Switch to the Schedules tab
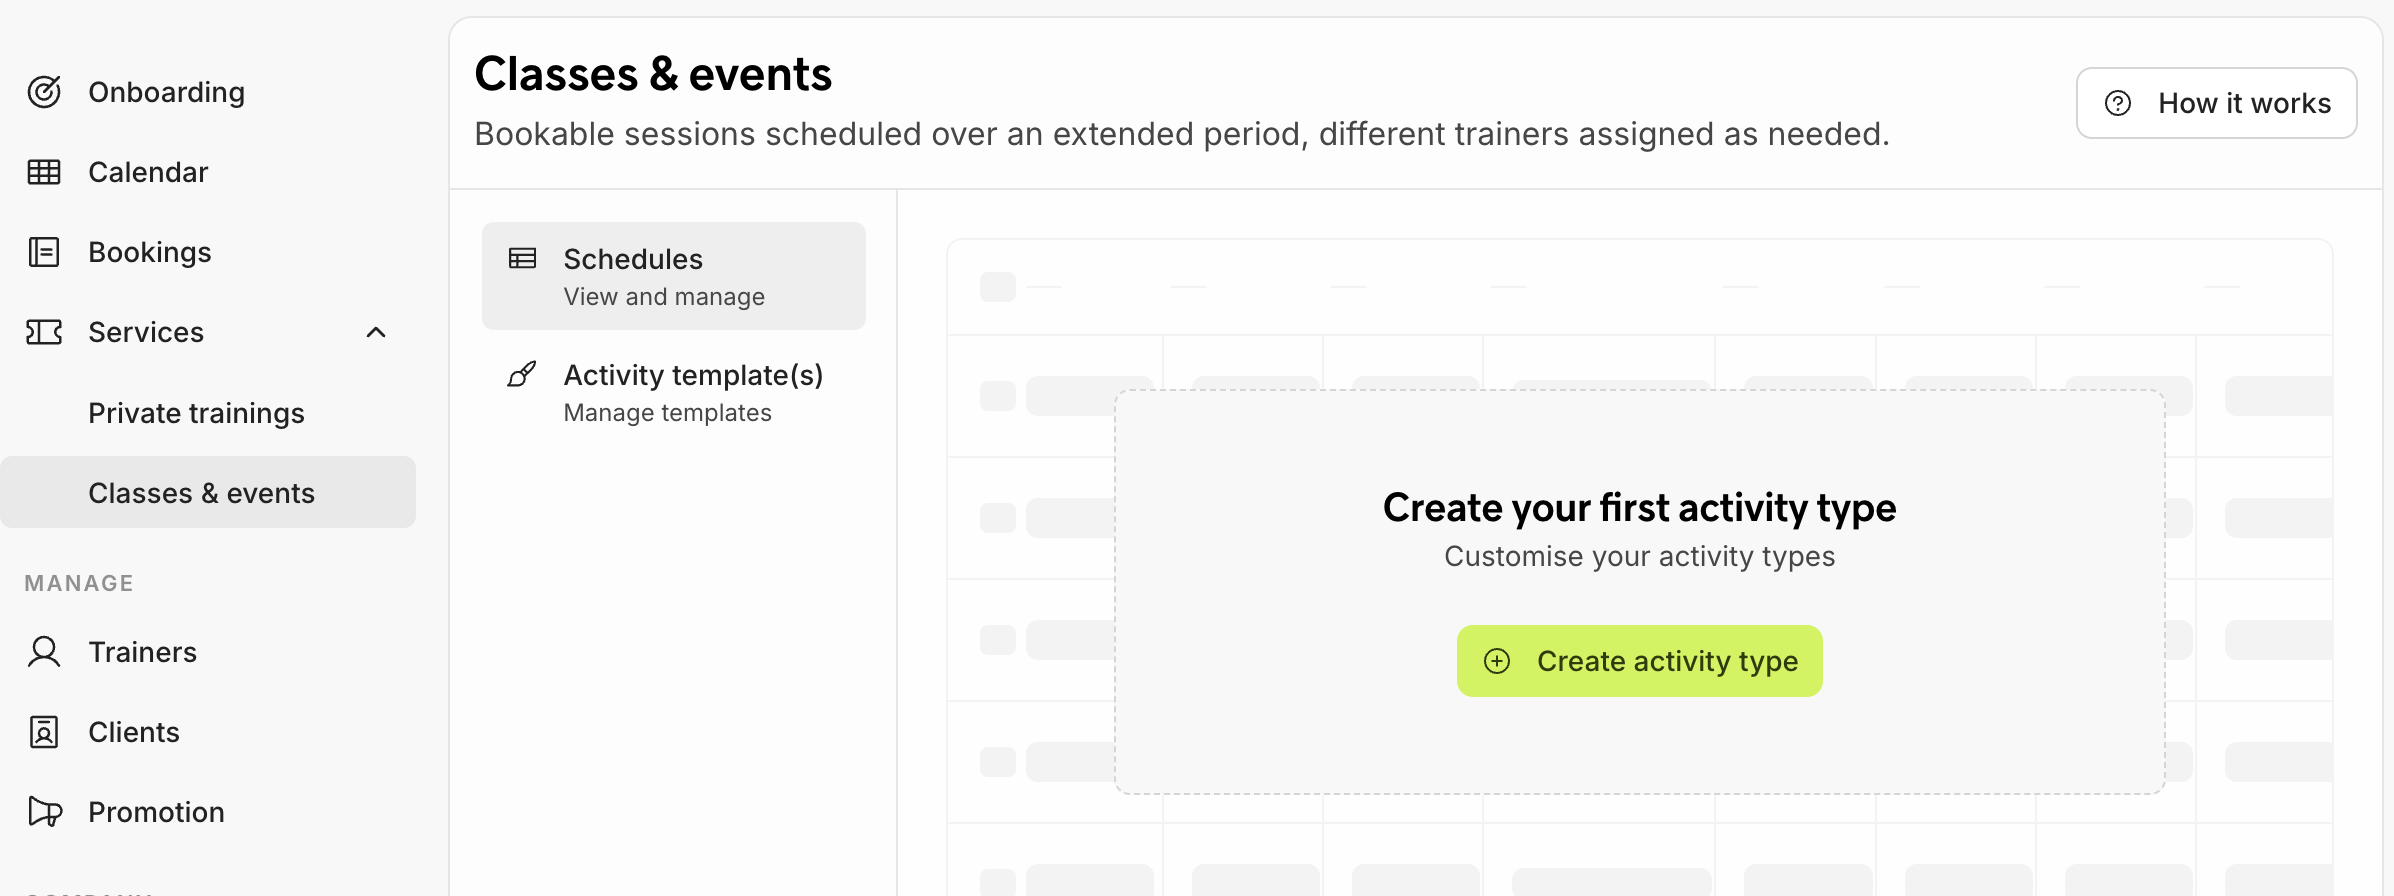Screen dimensions: 2394x896 coord(674,276)
